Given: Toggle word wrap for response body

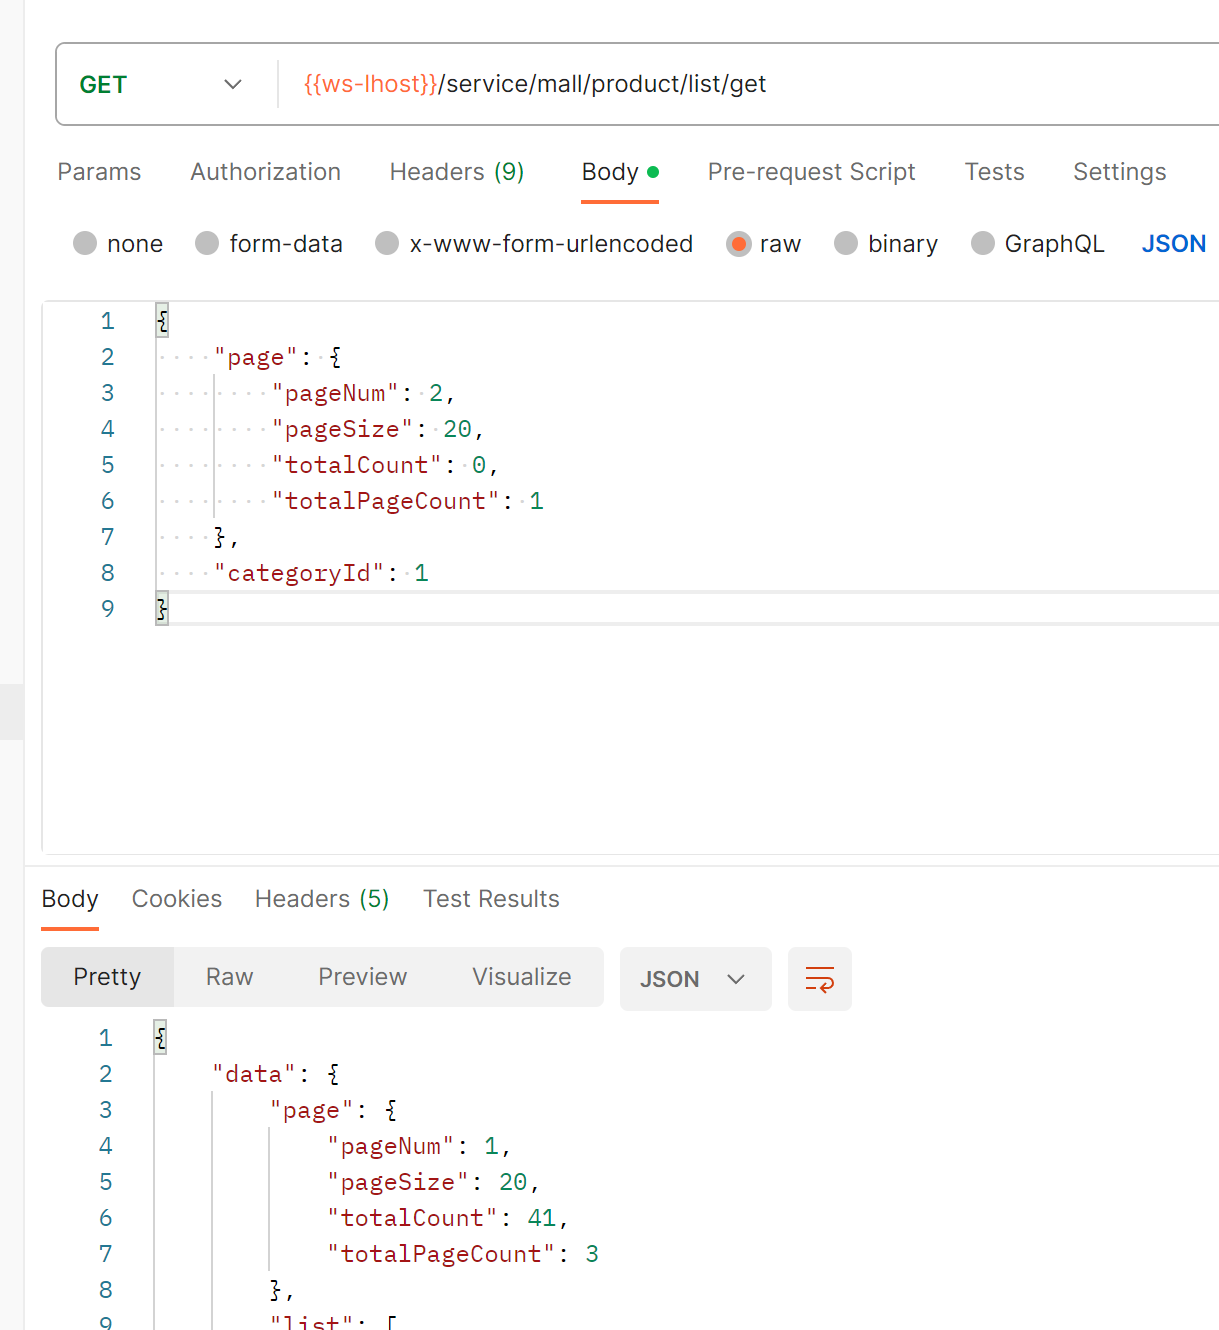Looking at the screenshot, I should coord(820,979).
